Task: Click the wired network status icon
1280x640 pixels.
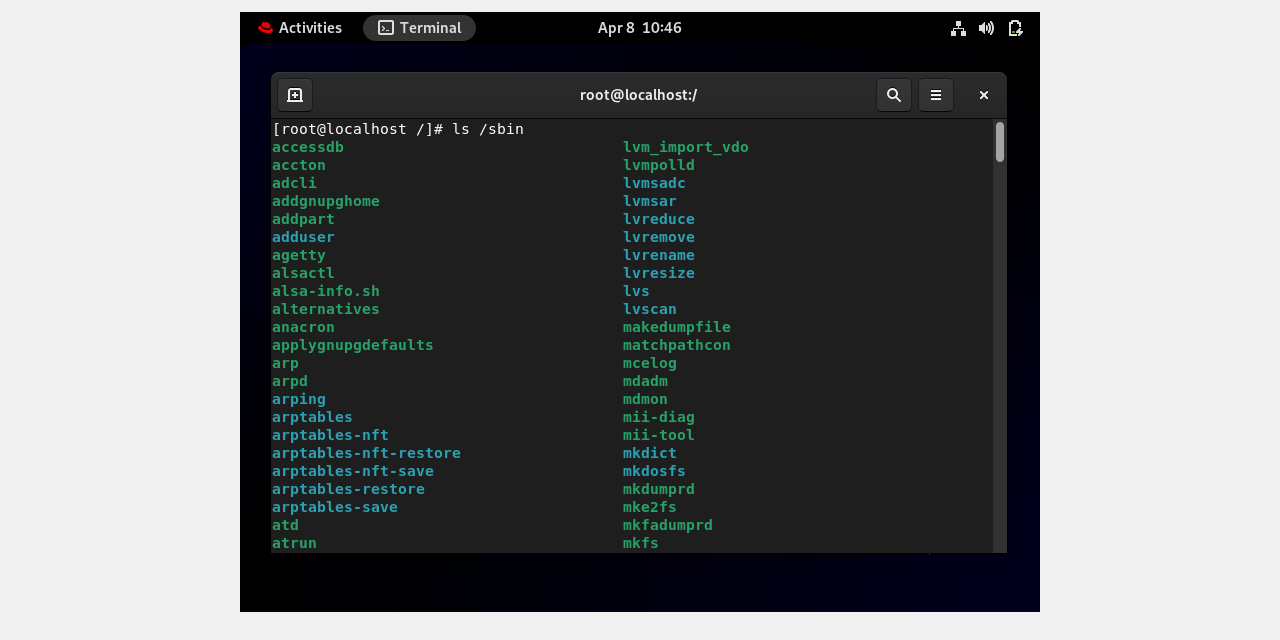Action: pos(958,28)
